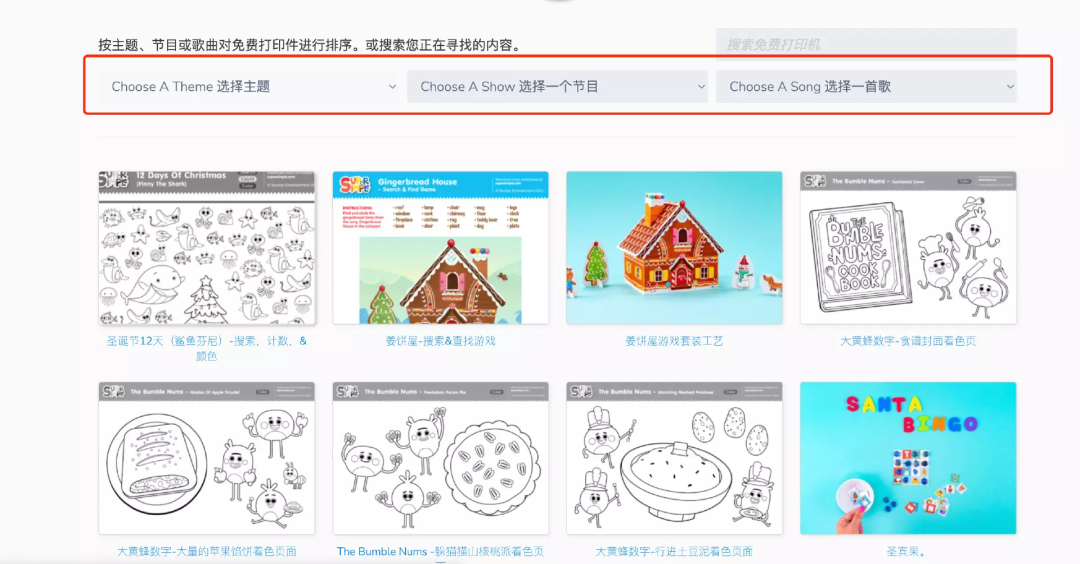Click the 大黄蜂数字-食谱封面着色页 link
Viewport: 1080px width, 564px height.
pos(908,341)
